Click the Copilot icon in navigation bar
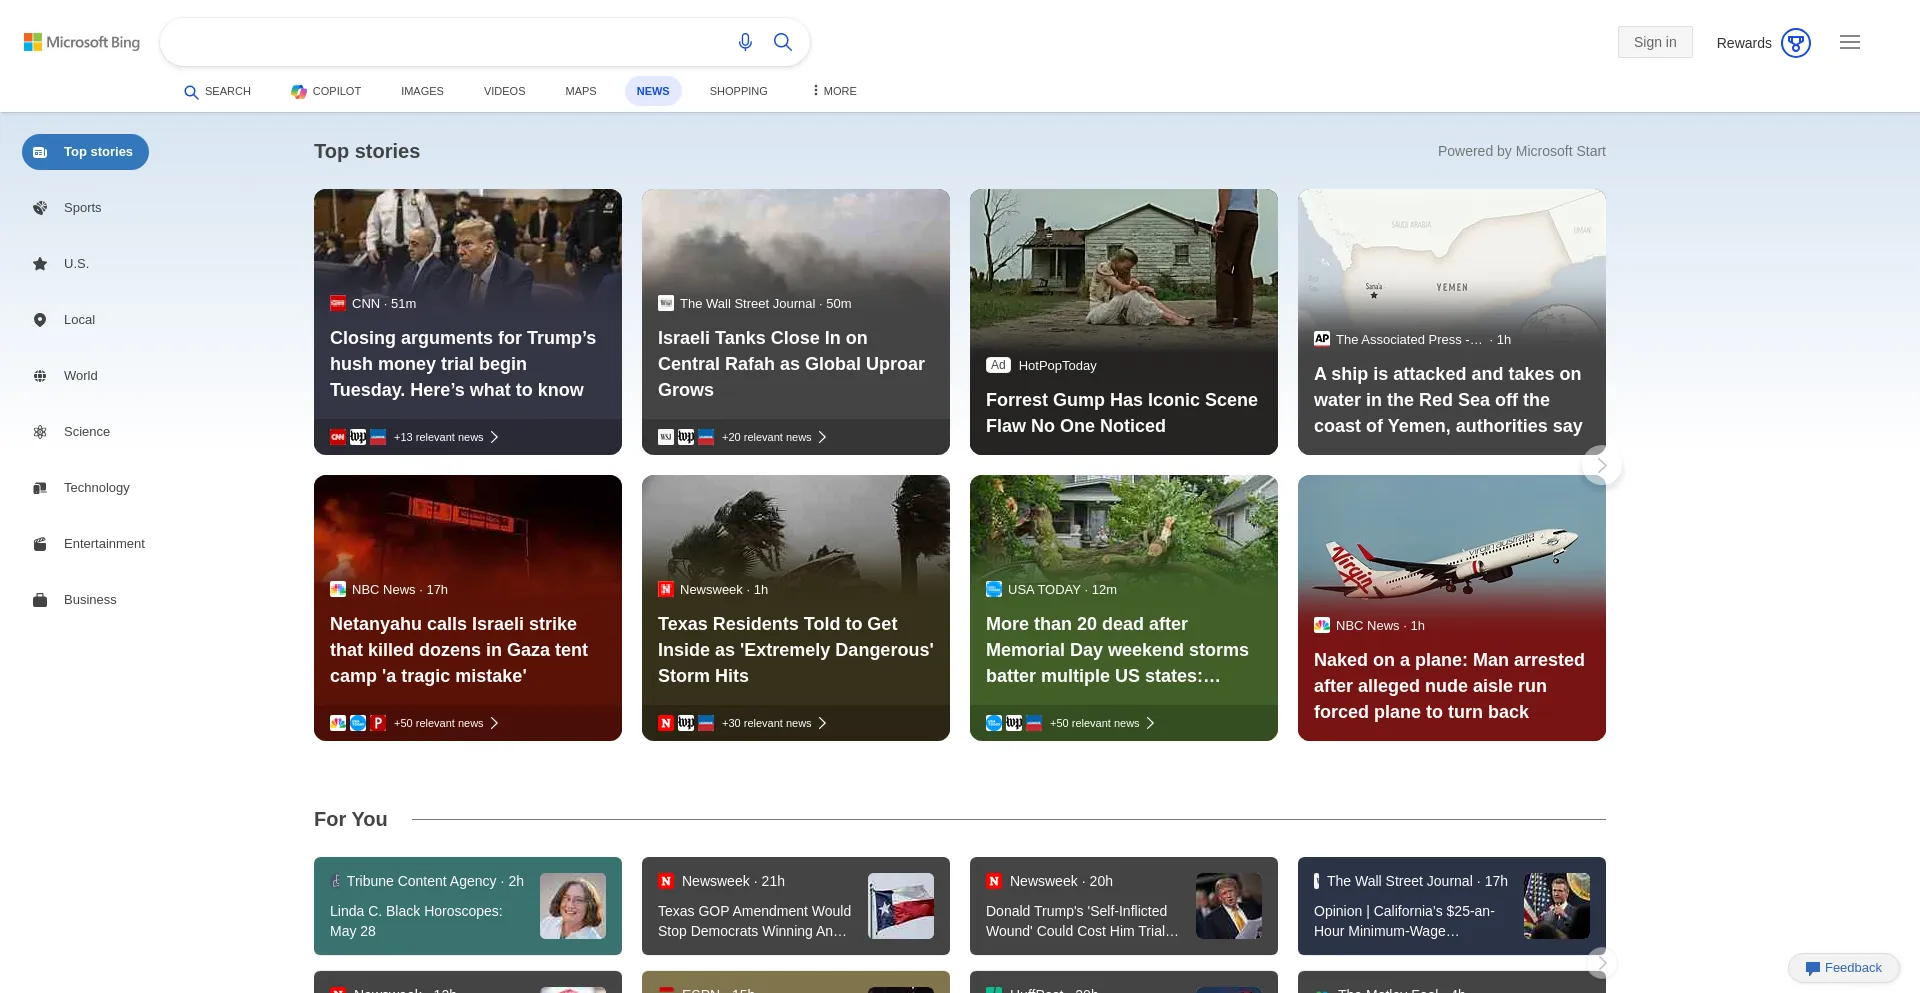 click(299, 91)
